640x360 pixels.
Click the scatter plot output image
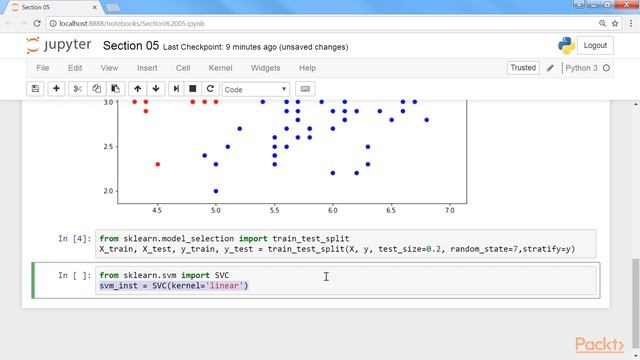[285, 157]
